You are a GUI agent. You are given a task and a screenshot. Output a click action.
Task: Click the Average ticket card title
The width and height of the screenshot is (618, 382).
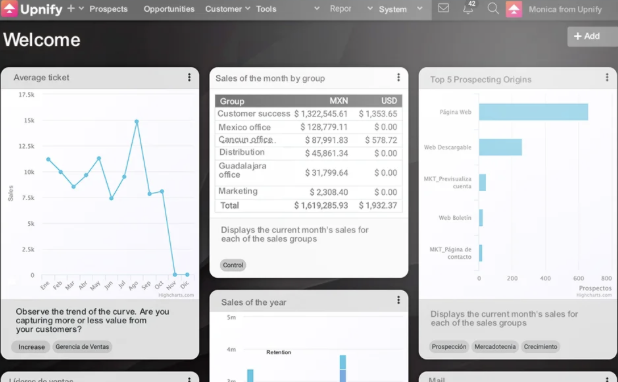[x=41, y=78]
